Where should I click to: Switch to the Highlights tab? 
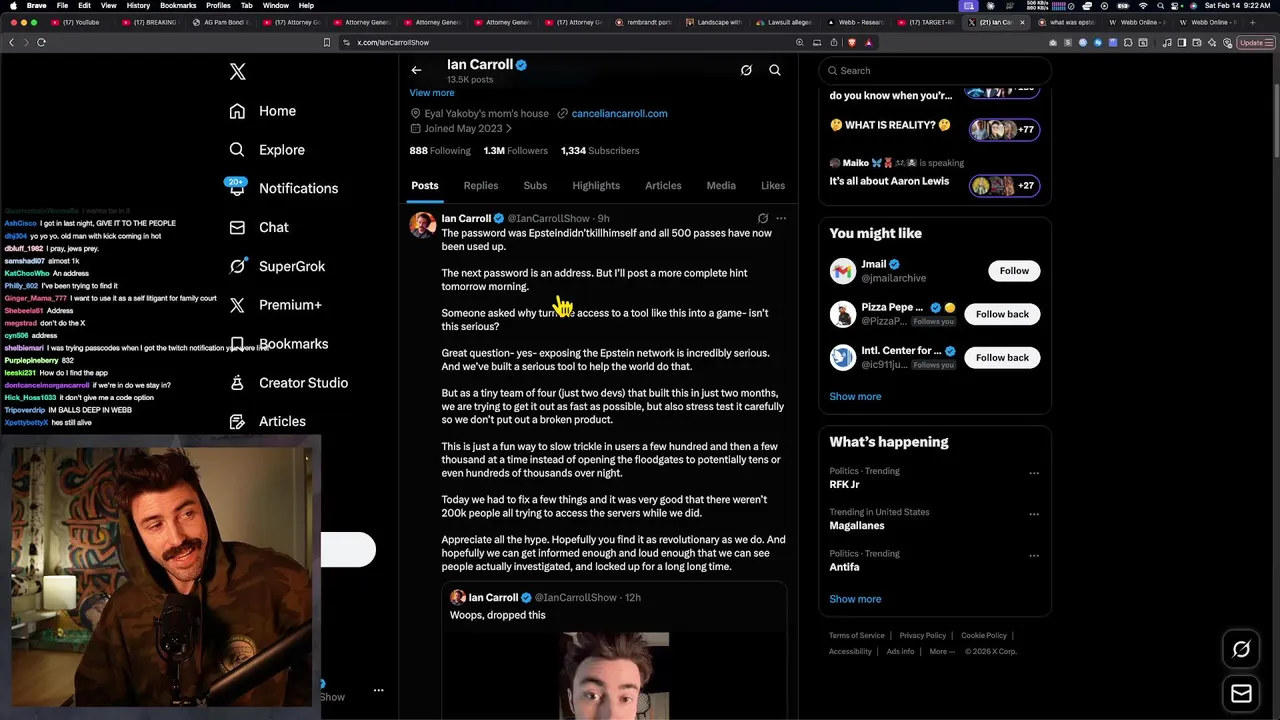[596, 186]
